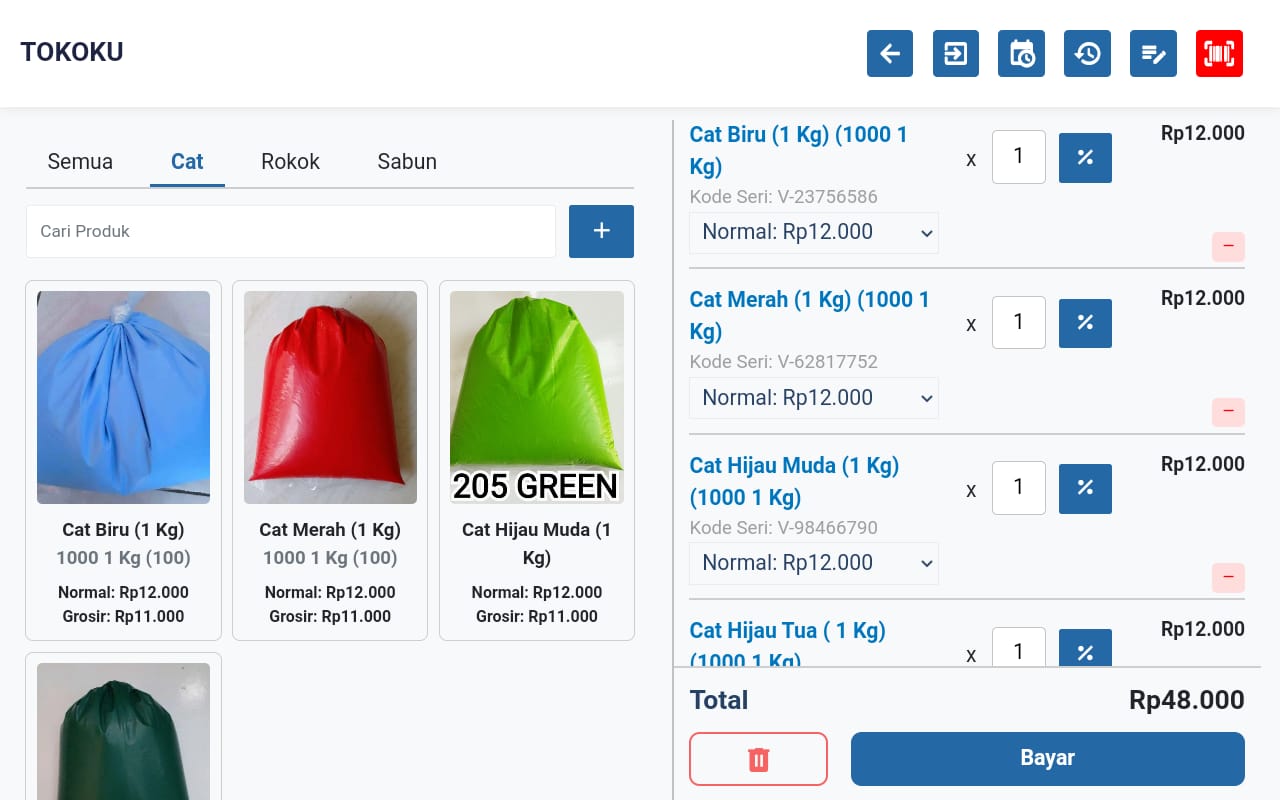The image size is (1280, 800).
Task: Open the calendar schedule icon
Action: [x=1021, y=54]
